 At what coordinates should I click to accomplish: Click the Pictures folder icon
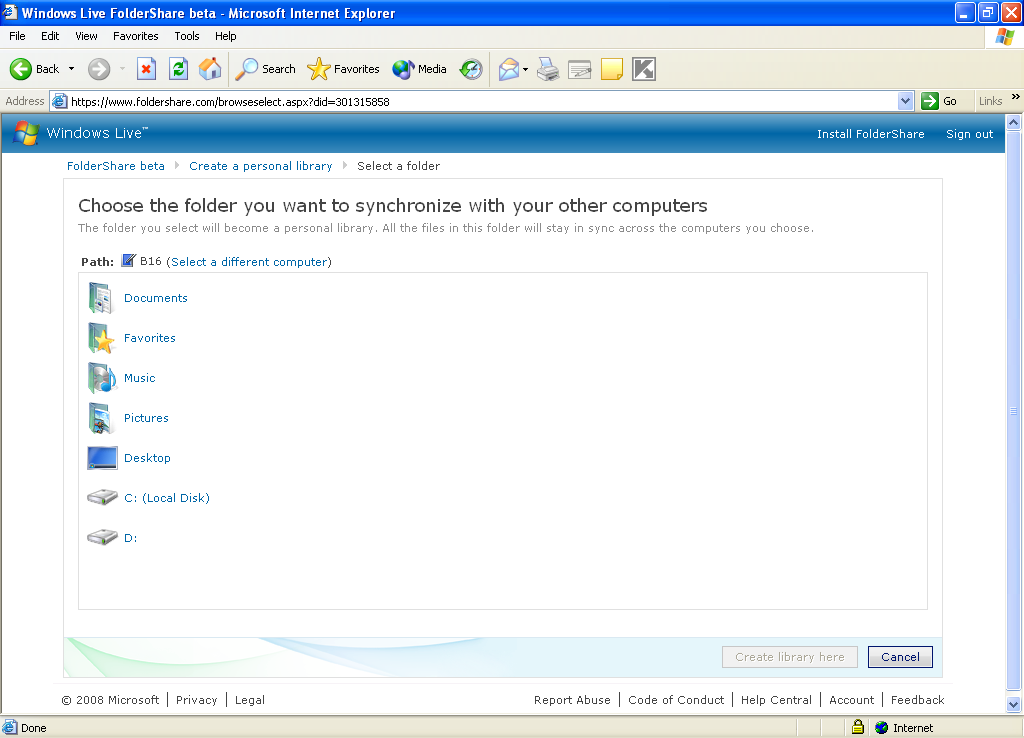click(x=101, y=418)
